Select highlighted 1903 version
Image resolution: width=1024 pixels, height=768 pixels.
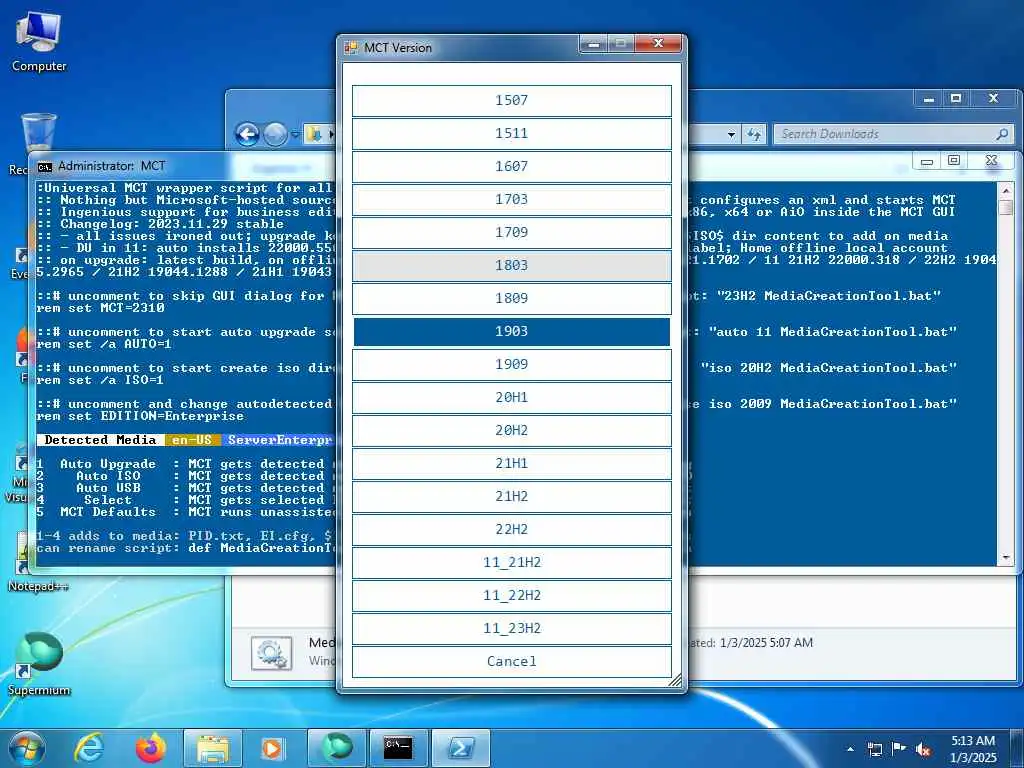511,331
